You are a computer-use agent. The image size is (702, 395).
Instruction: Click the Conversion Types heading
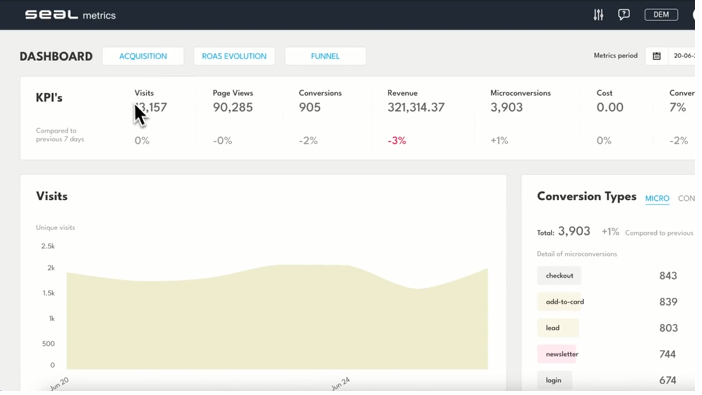coord(586,197)
